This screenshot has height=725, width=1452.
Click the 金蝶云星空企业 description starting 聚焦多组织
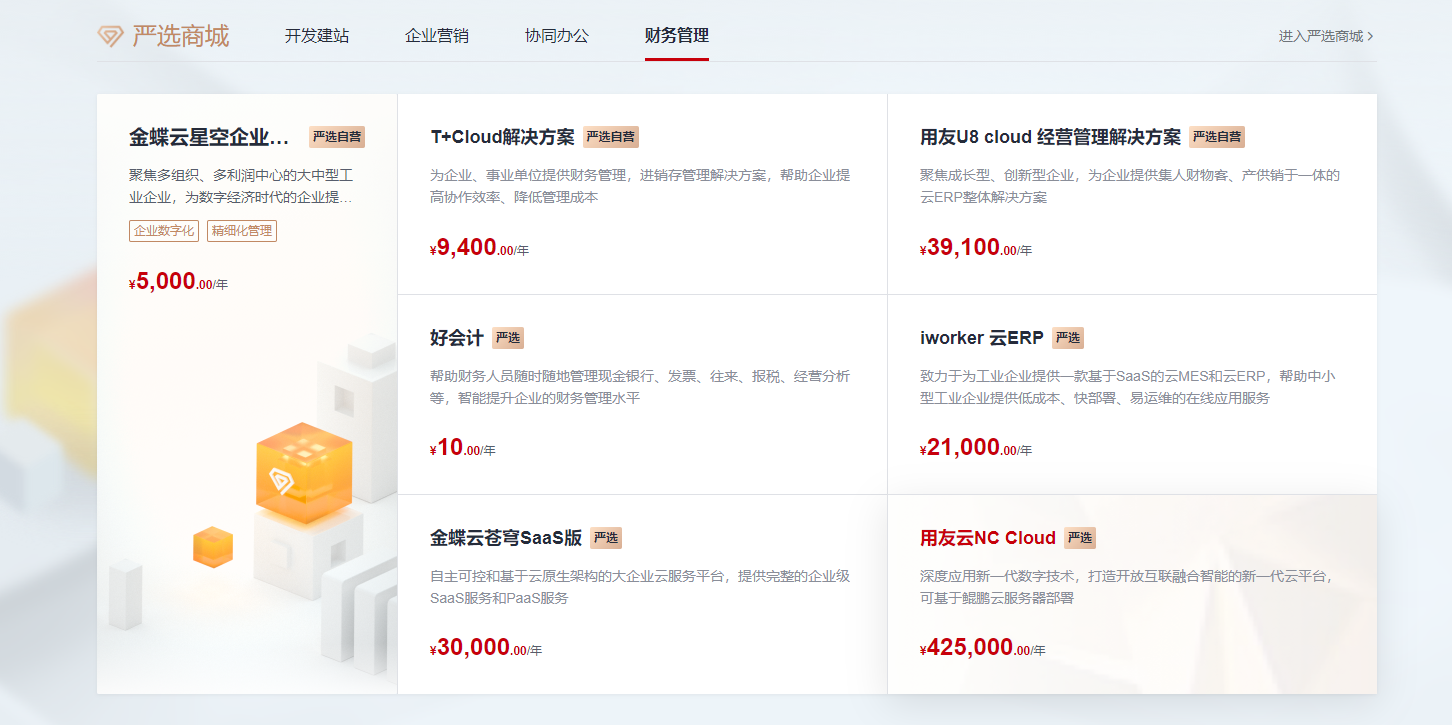pos(241,186)
